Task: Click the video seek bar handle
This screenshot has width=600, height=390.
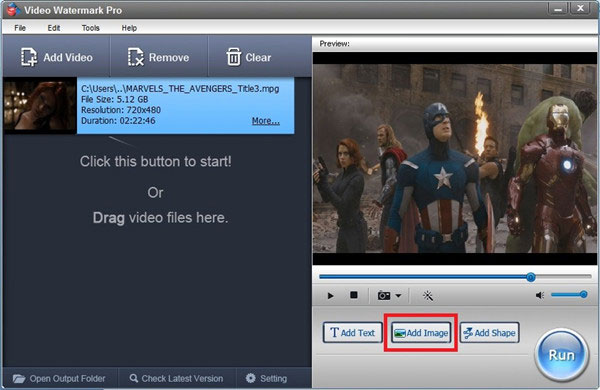Action: tap(530, 277)
